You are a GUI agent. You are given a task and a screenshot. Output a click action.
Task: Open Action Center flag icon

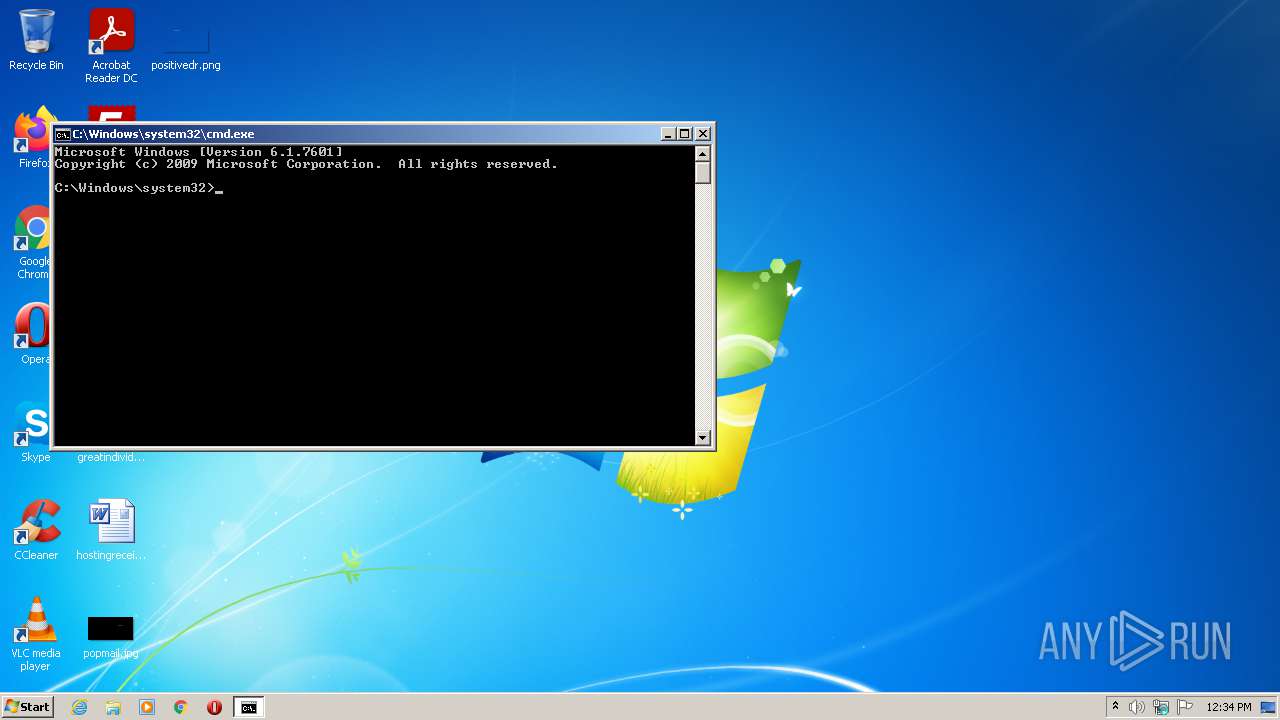[1185, 707]
